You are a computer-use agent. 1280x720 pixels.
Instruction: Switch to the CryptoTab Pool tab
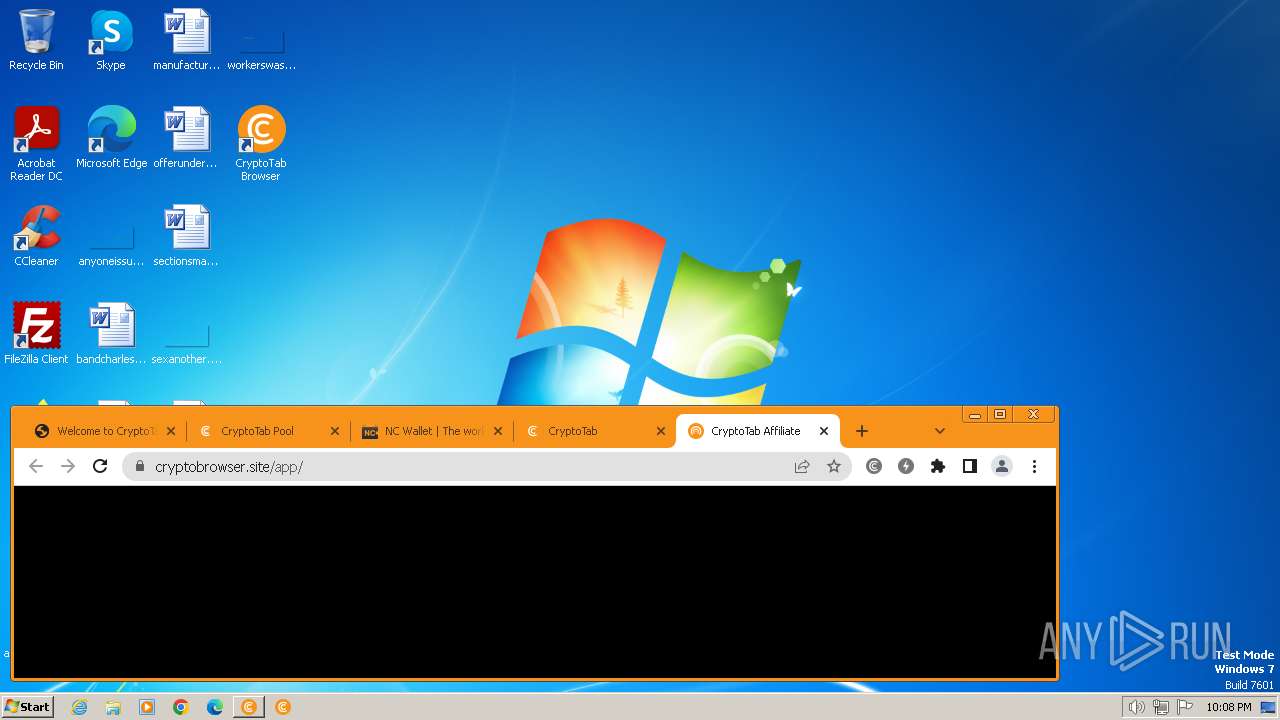(257, 431)
